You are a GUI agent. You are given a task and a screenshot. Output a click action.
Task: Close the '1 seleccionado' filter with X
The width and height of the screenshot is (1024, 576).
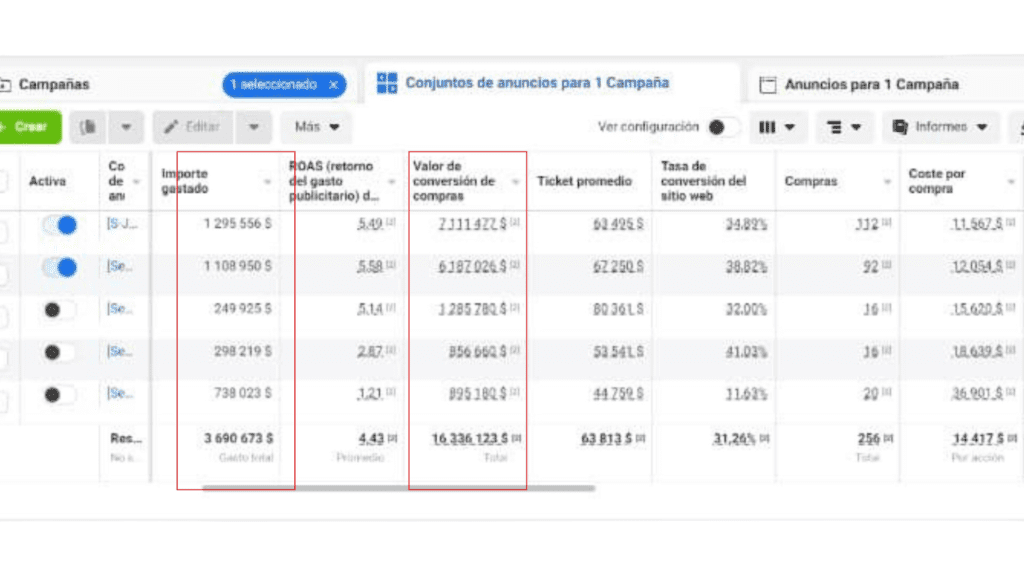[334, 85]
